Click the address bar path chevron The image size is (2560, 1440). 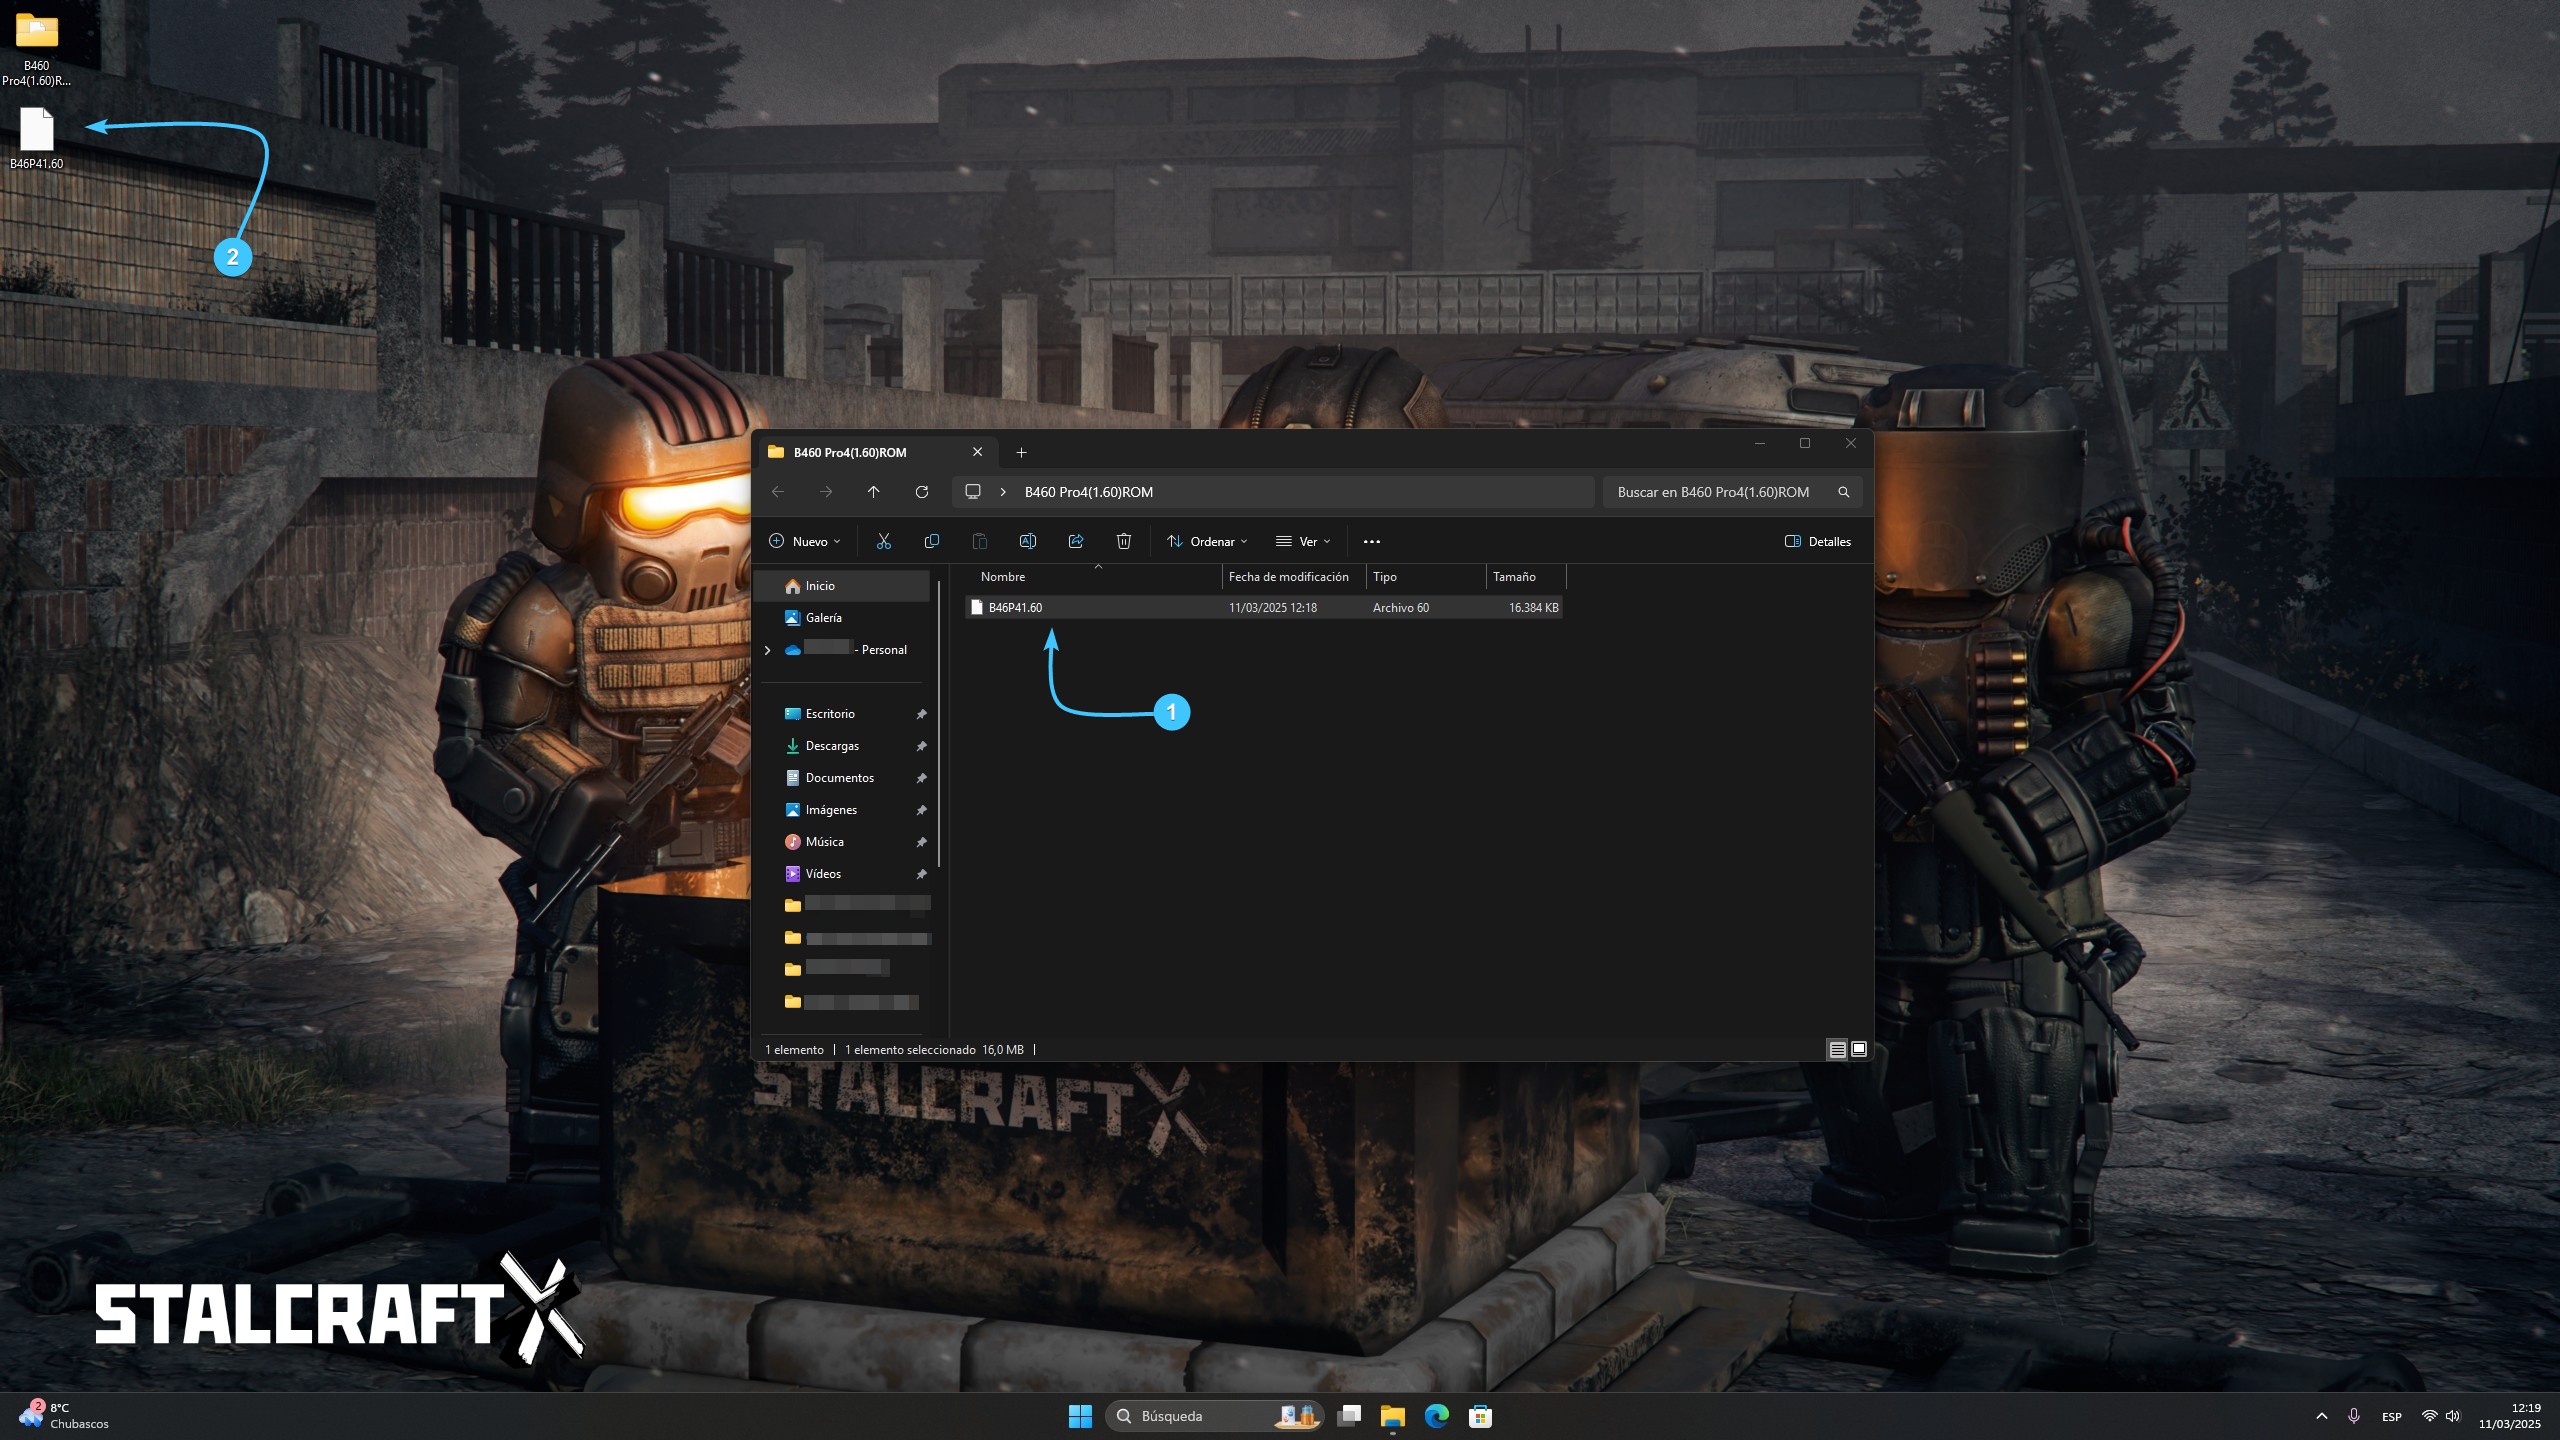1002,491
